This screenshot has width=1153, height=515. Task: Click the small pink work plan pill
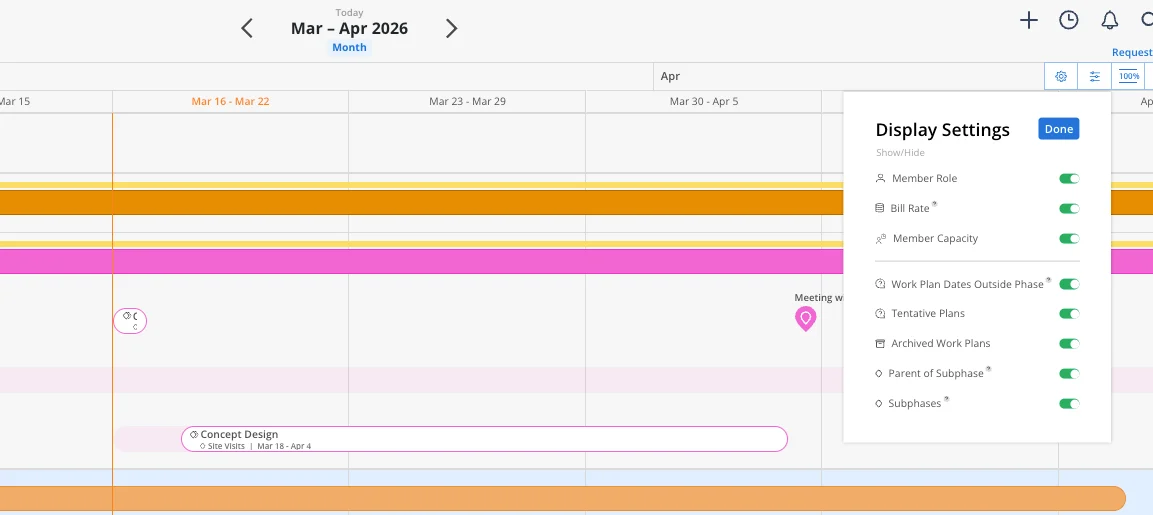pos(130,321)
